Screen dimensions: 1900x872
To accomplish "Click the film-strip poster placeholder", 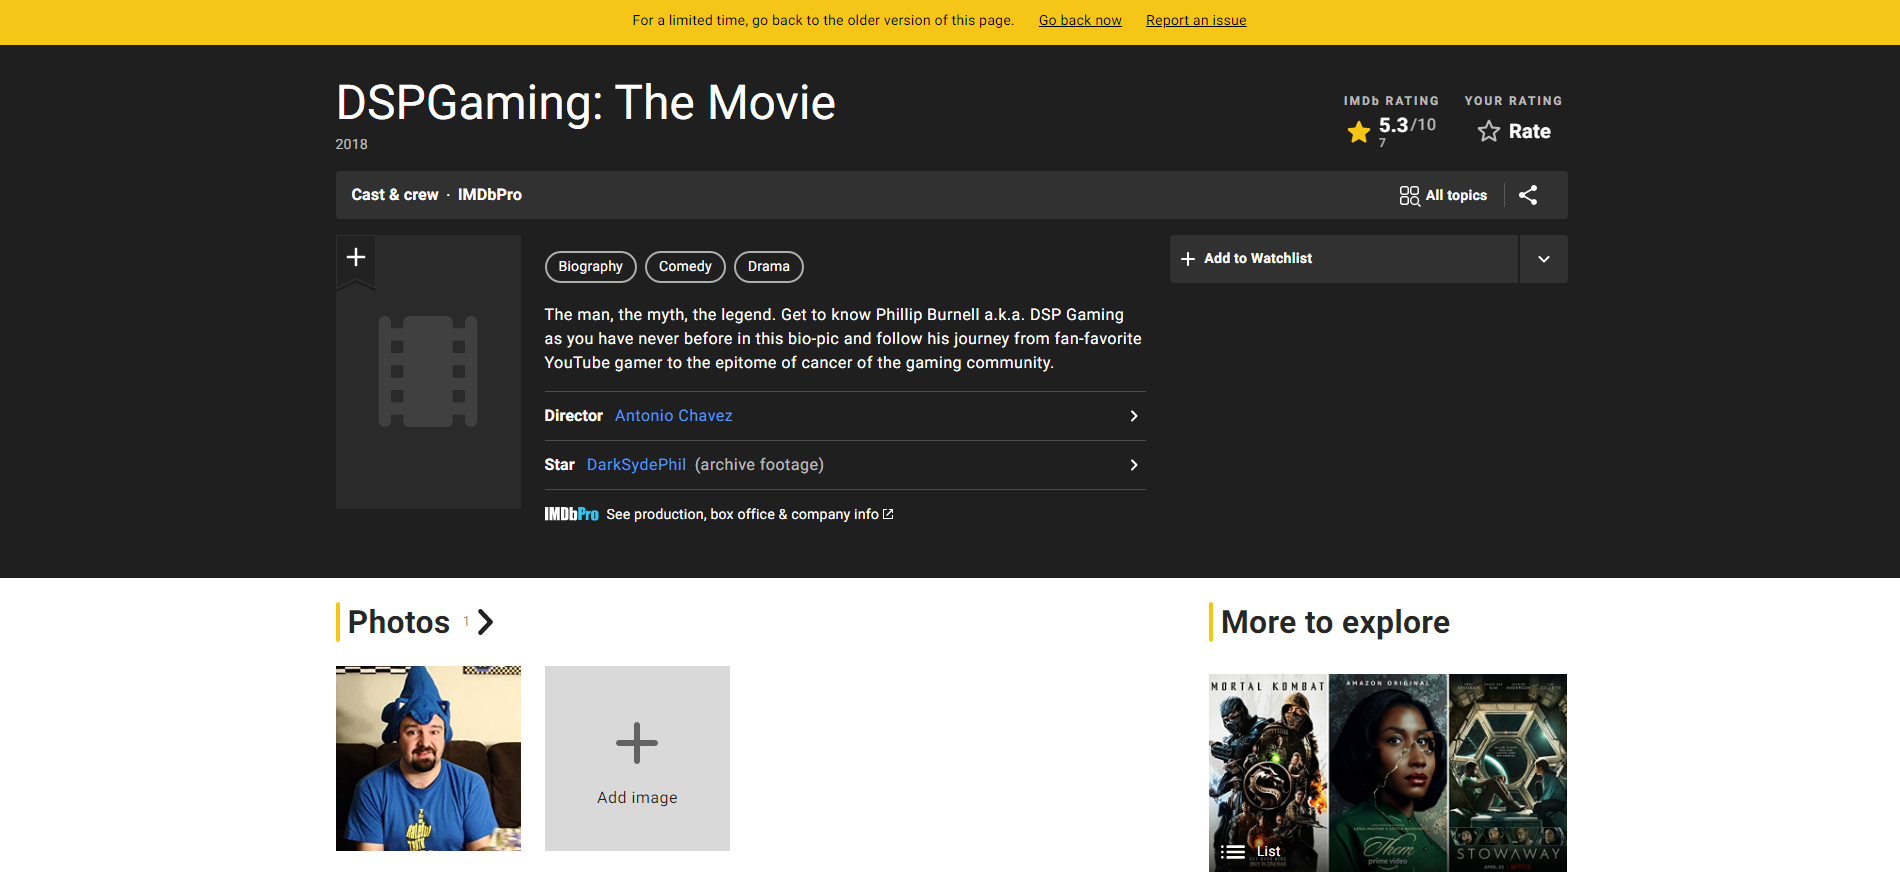I will point(428,372).
